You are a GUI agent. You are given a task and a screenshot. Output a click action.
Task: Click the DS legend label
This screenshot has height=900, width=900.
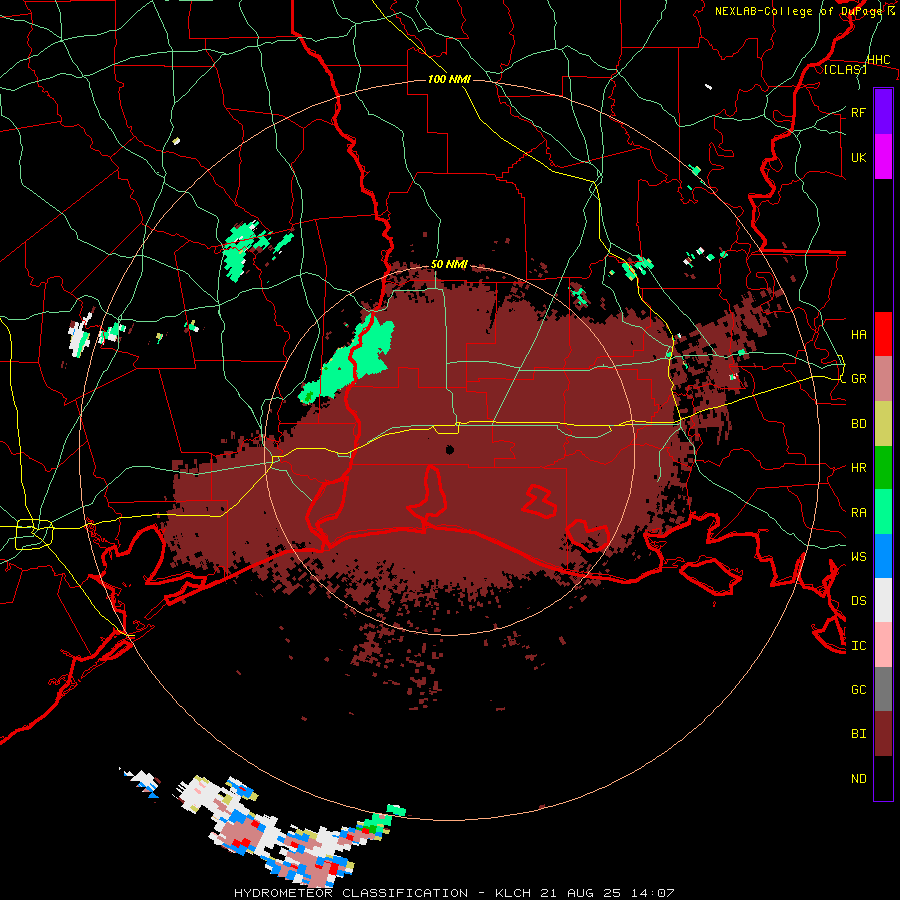click(x=858, y=601)
